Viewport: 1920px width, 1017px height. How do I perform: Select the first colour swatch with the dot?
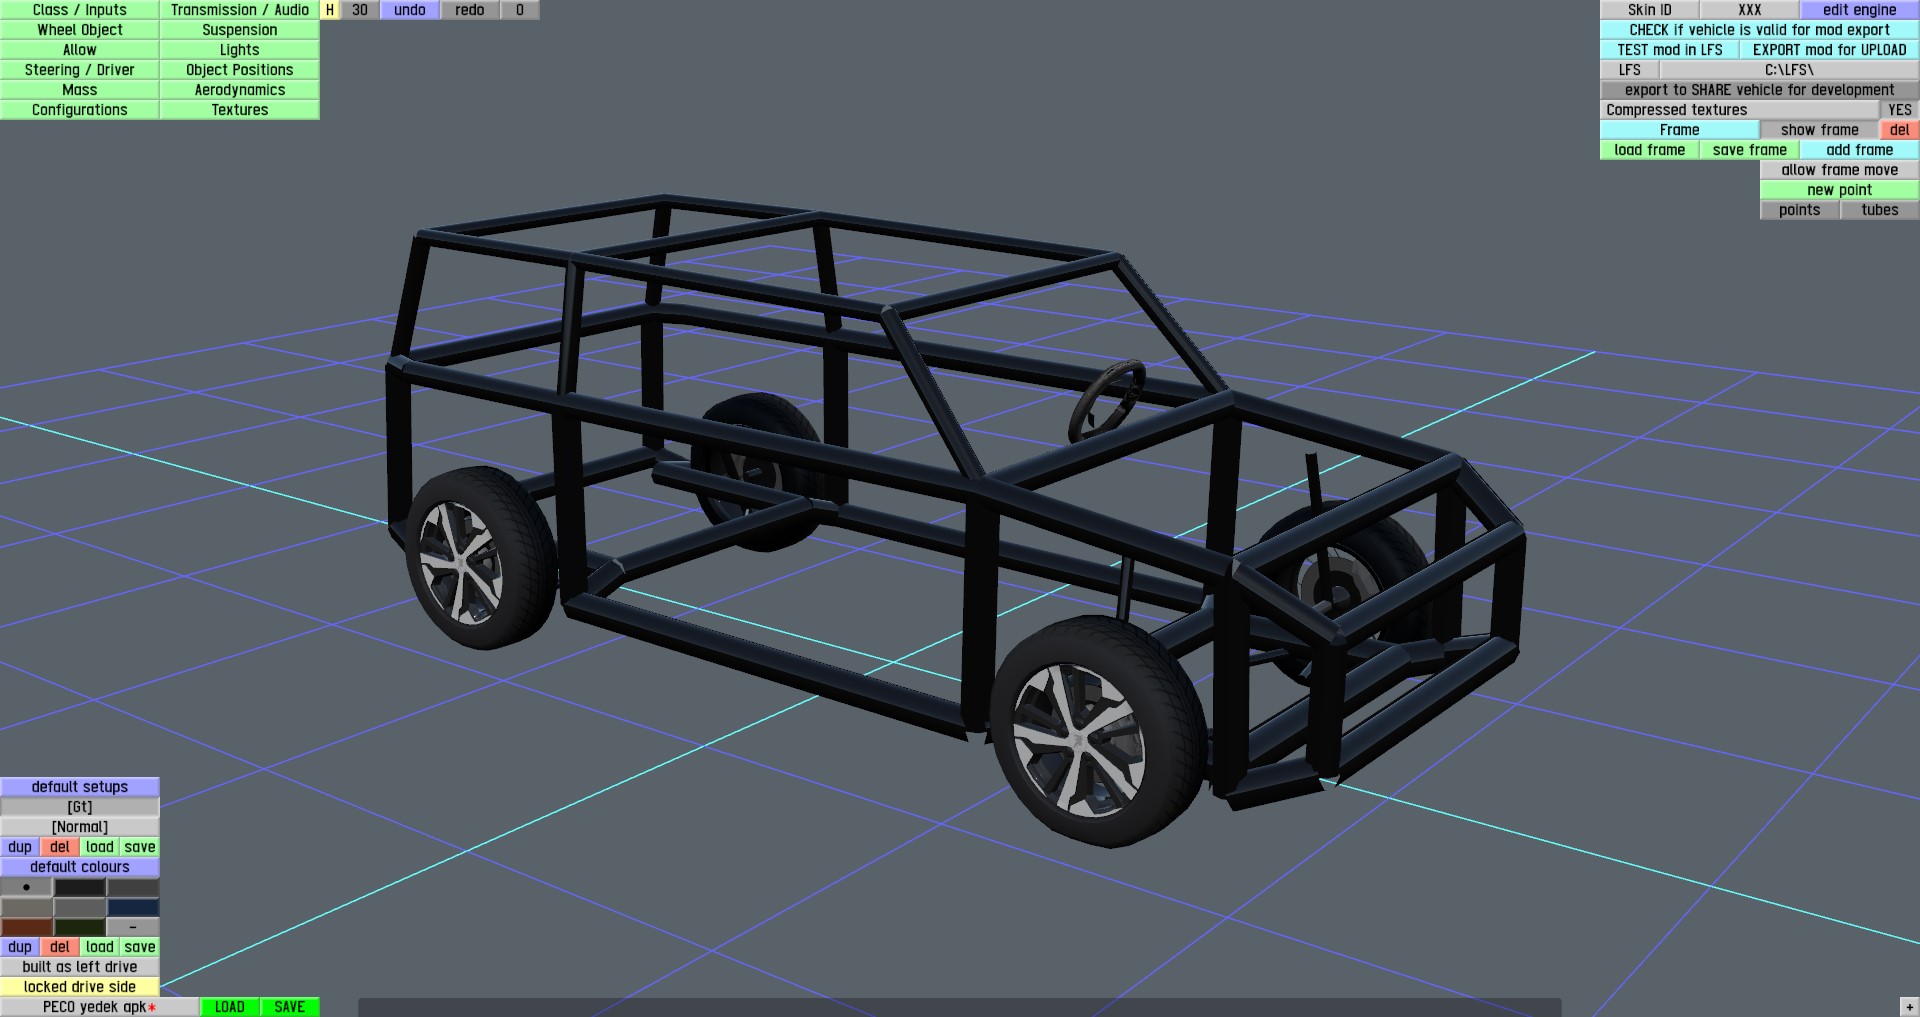point(26,887)
